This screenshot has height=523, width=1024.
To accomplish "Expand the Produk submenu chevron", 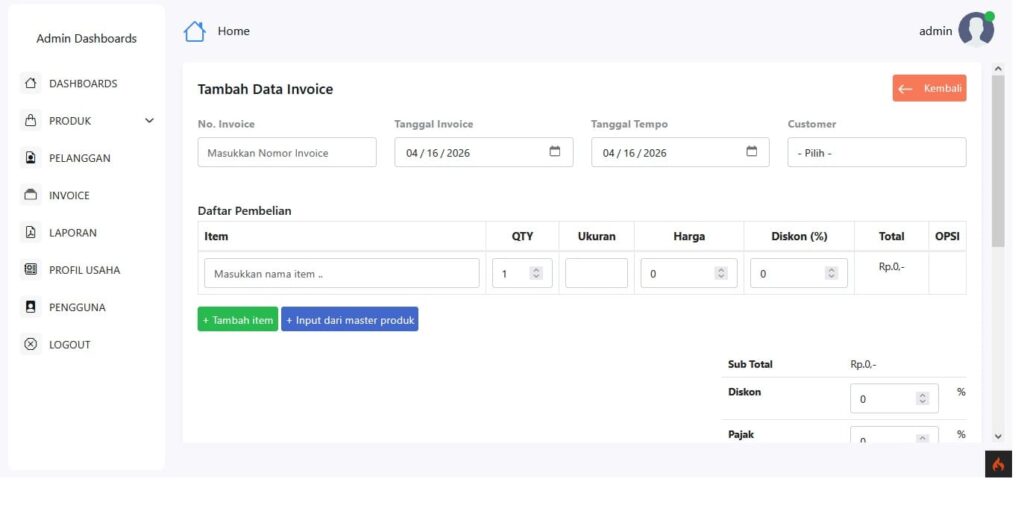I will [150, 121].
